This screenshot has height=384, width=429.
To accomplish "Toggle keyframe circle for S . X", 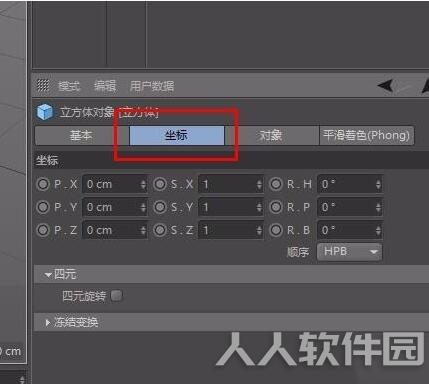I will pyautogui.click(x=160, y=184).
